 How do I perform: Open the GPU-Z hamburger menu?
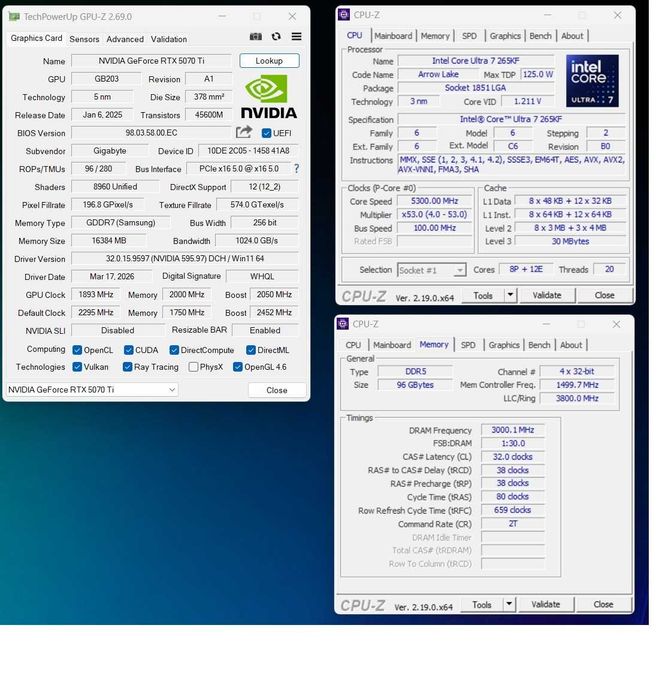tap(296, 37)
